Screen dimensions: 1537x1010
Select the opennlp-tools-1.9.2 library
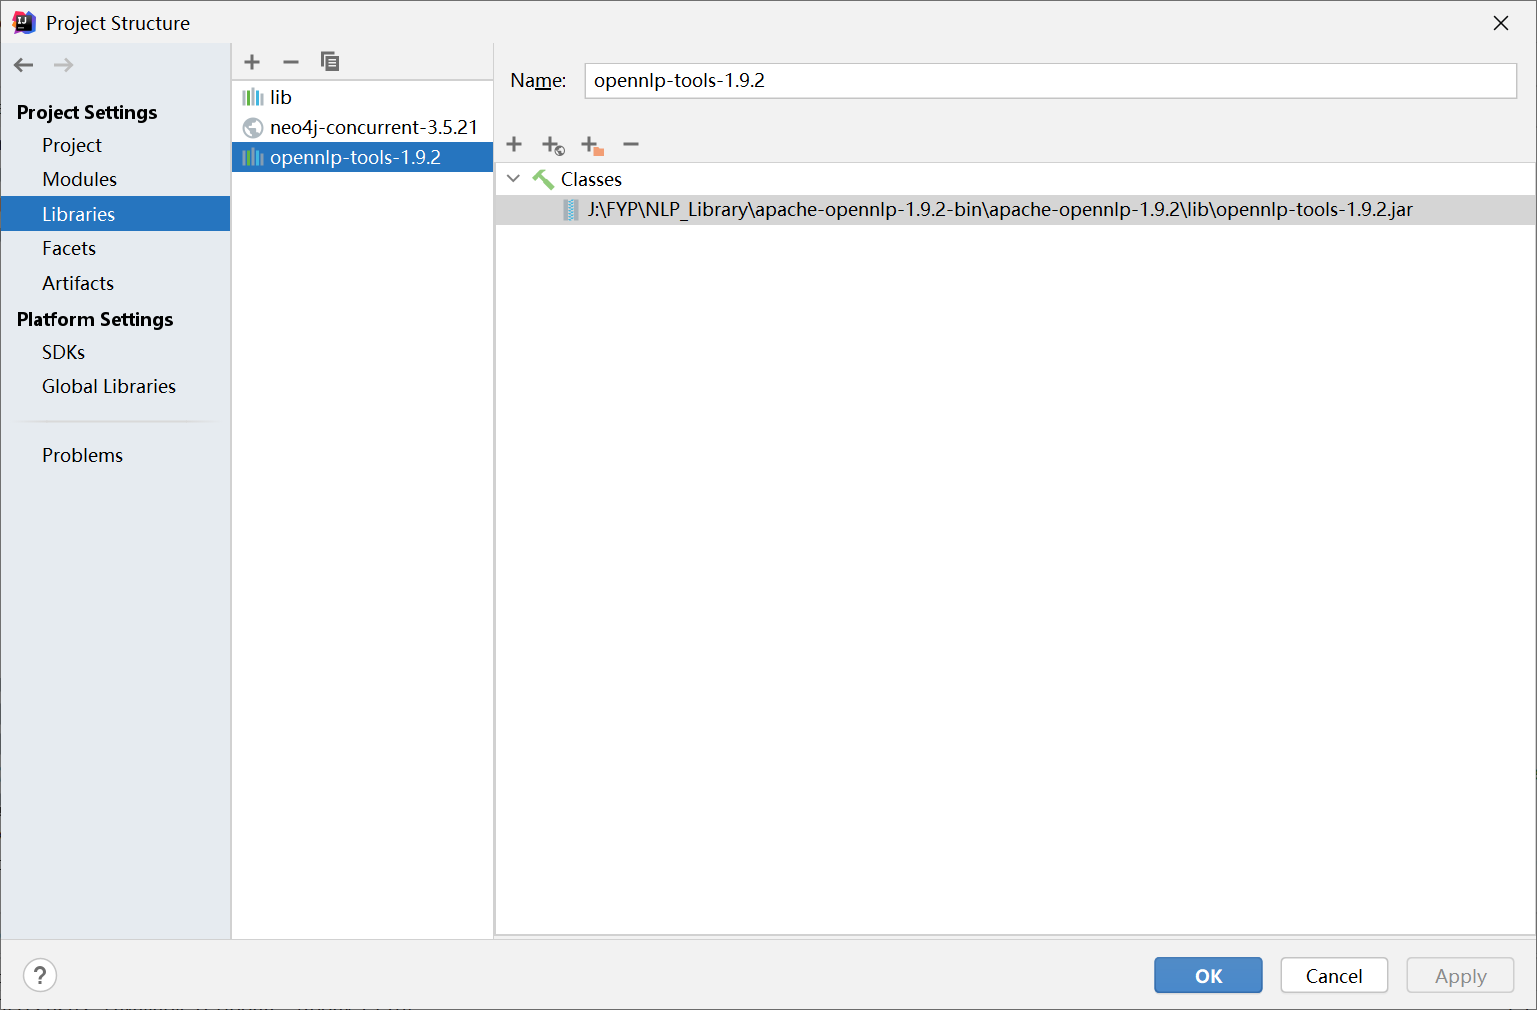pyautogui.click(x=362, y=157)
